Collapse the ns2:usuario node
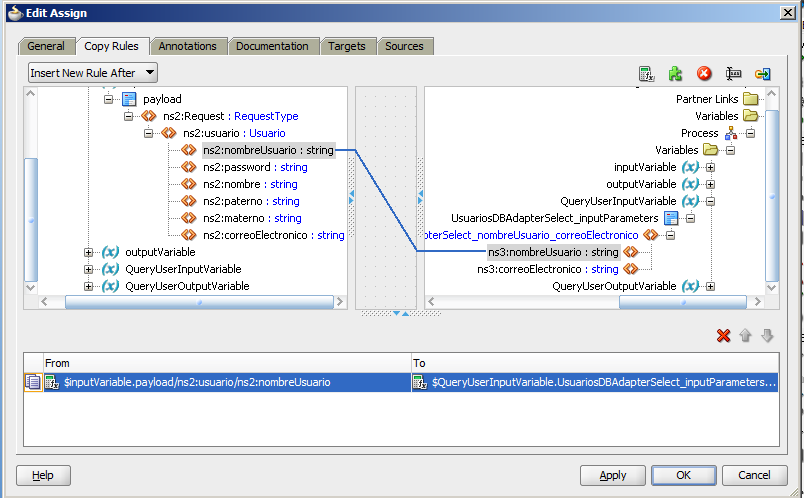Image resolution: width=804 pixels, height=498 pixels. [148, 133]
